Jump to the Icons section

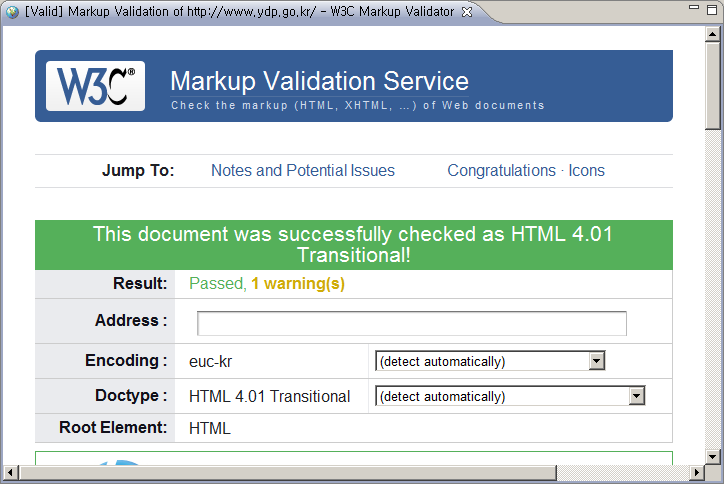587,171
